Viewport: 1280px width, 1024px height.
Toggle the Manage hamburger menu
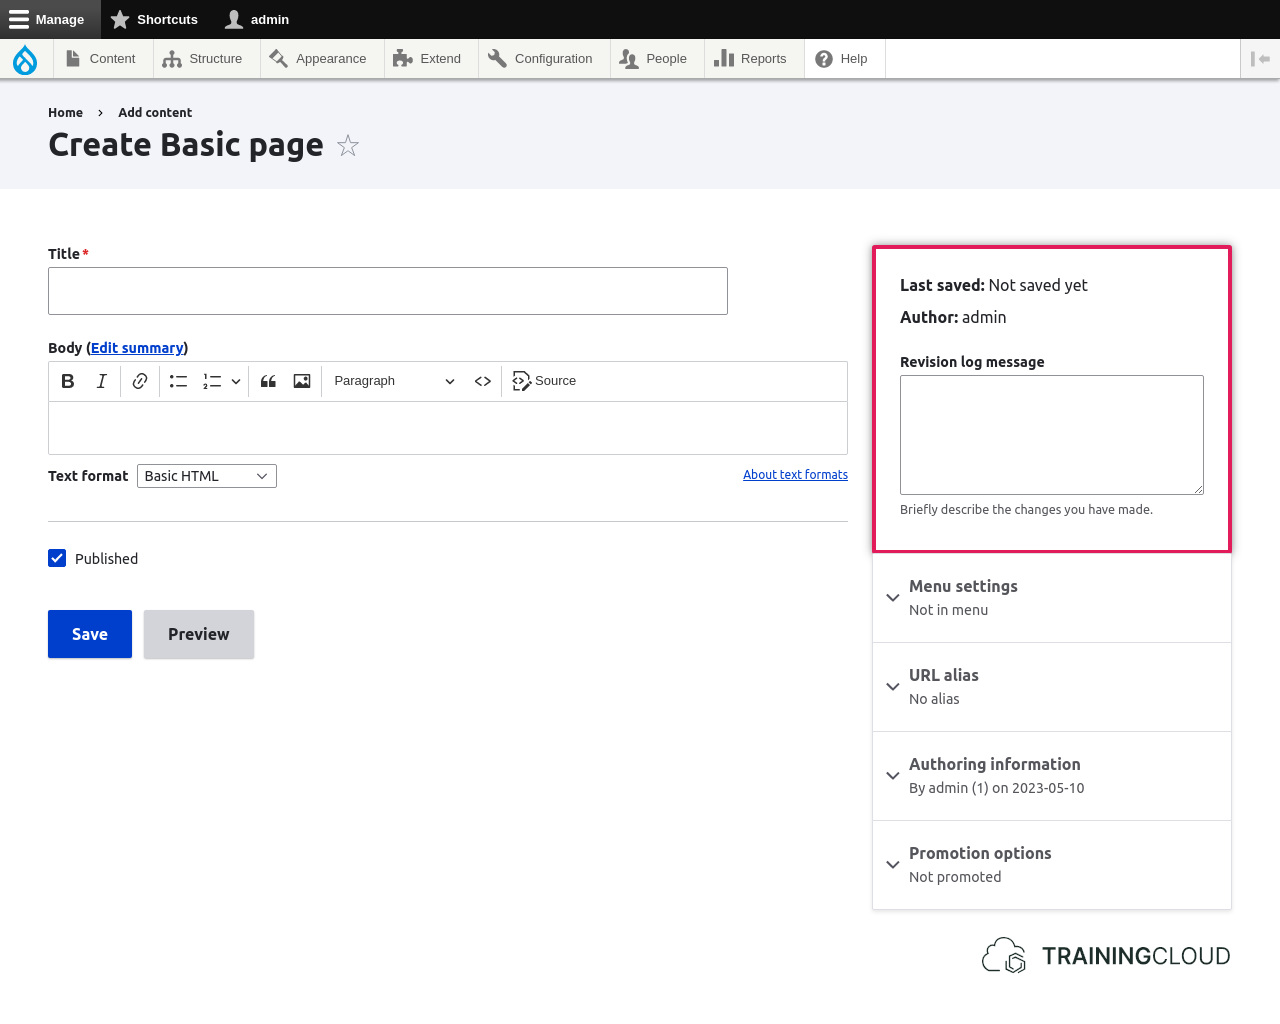coord(50,19)
